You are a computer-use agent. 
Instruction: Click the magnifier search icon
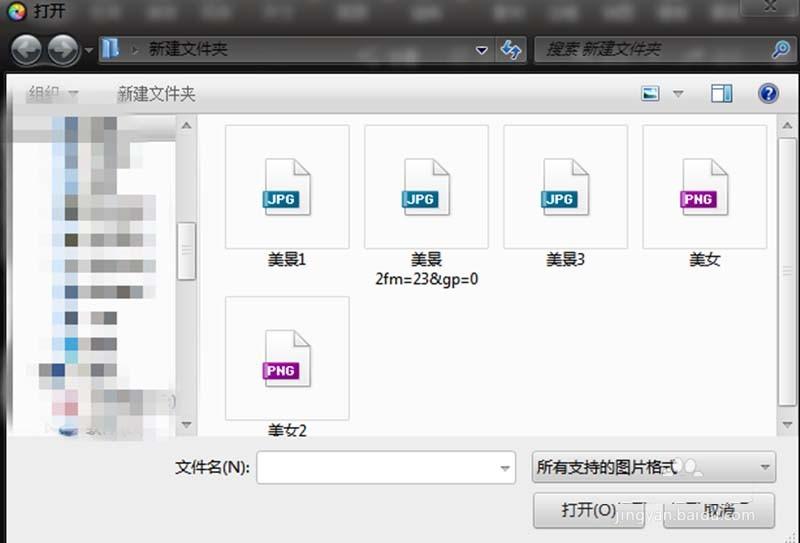click(781, 50)
